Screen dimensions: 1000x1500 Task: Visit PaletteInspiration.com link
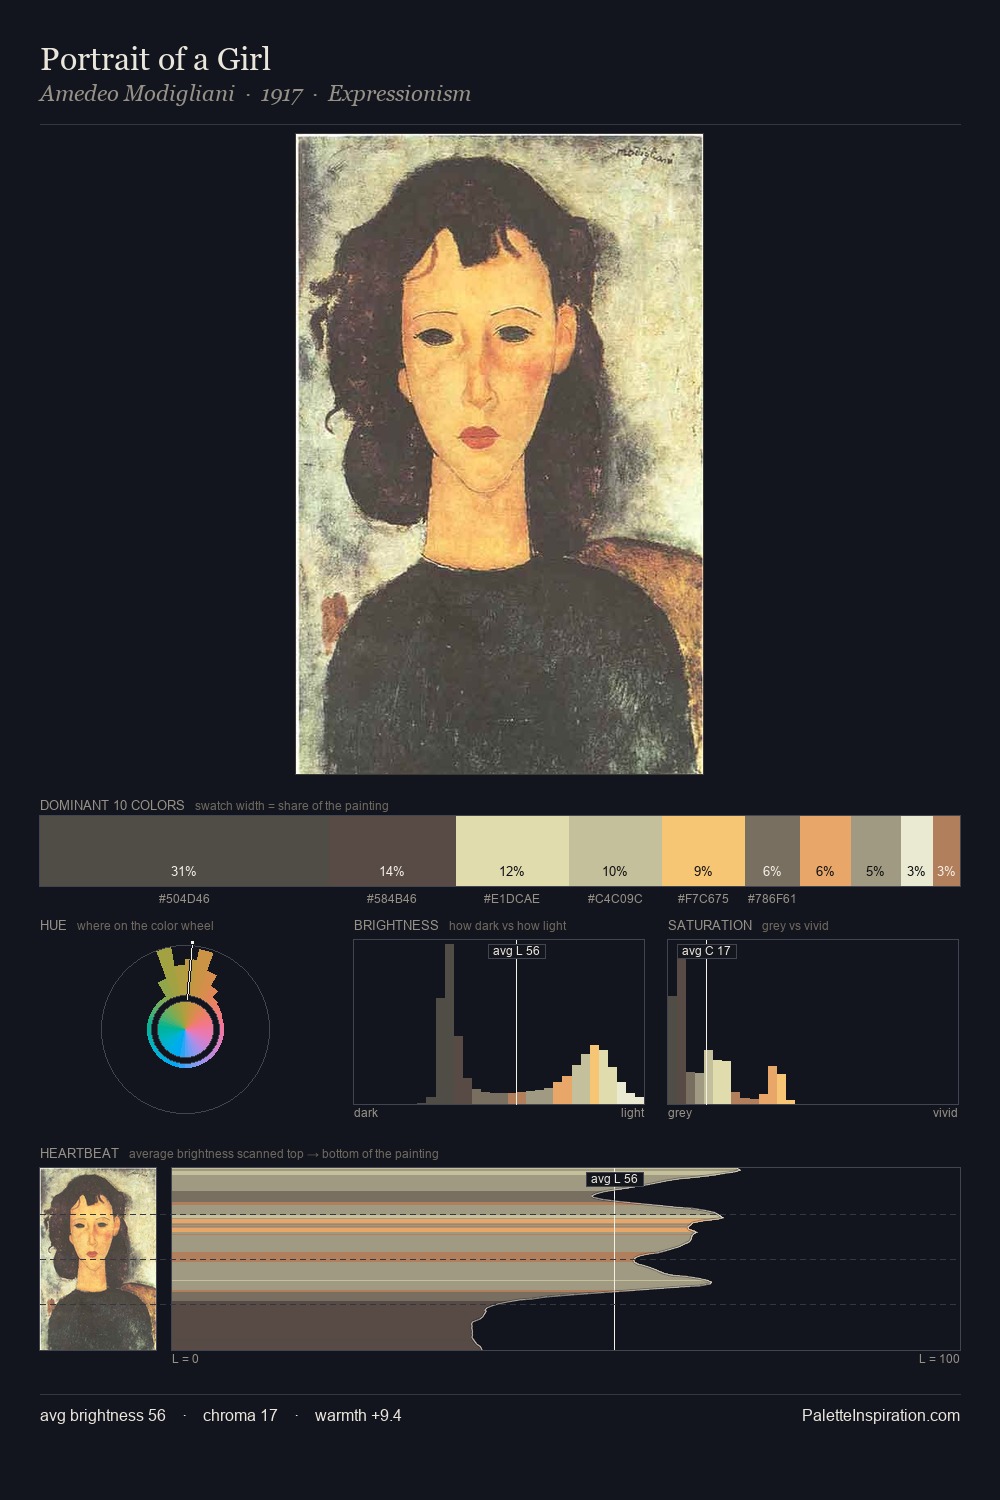(x=881, y=1415)
